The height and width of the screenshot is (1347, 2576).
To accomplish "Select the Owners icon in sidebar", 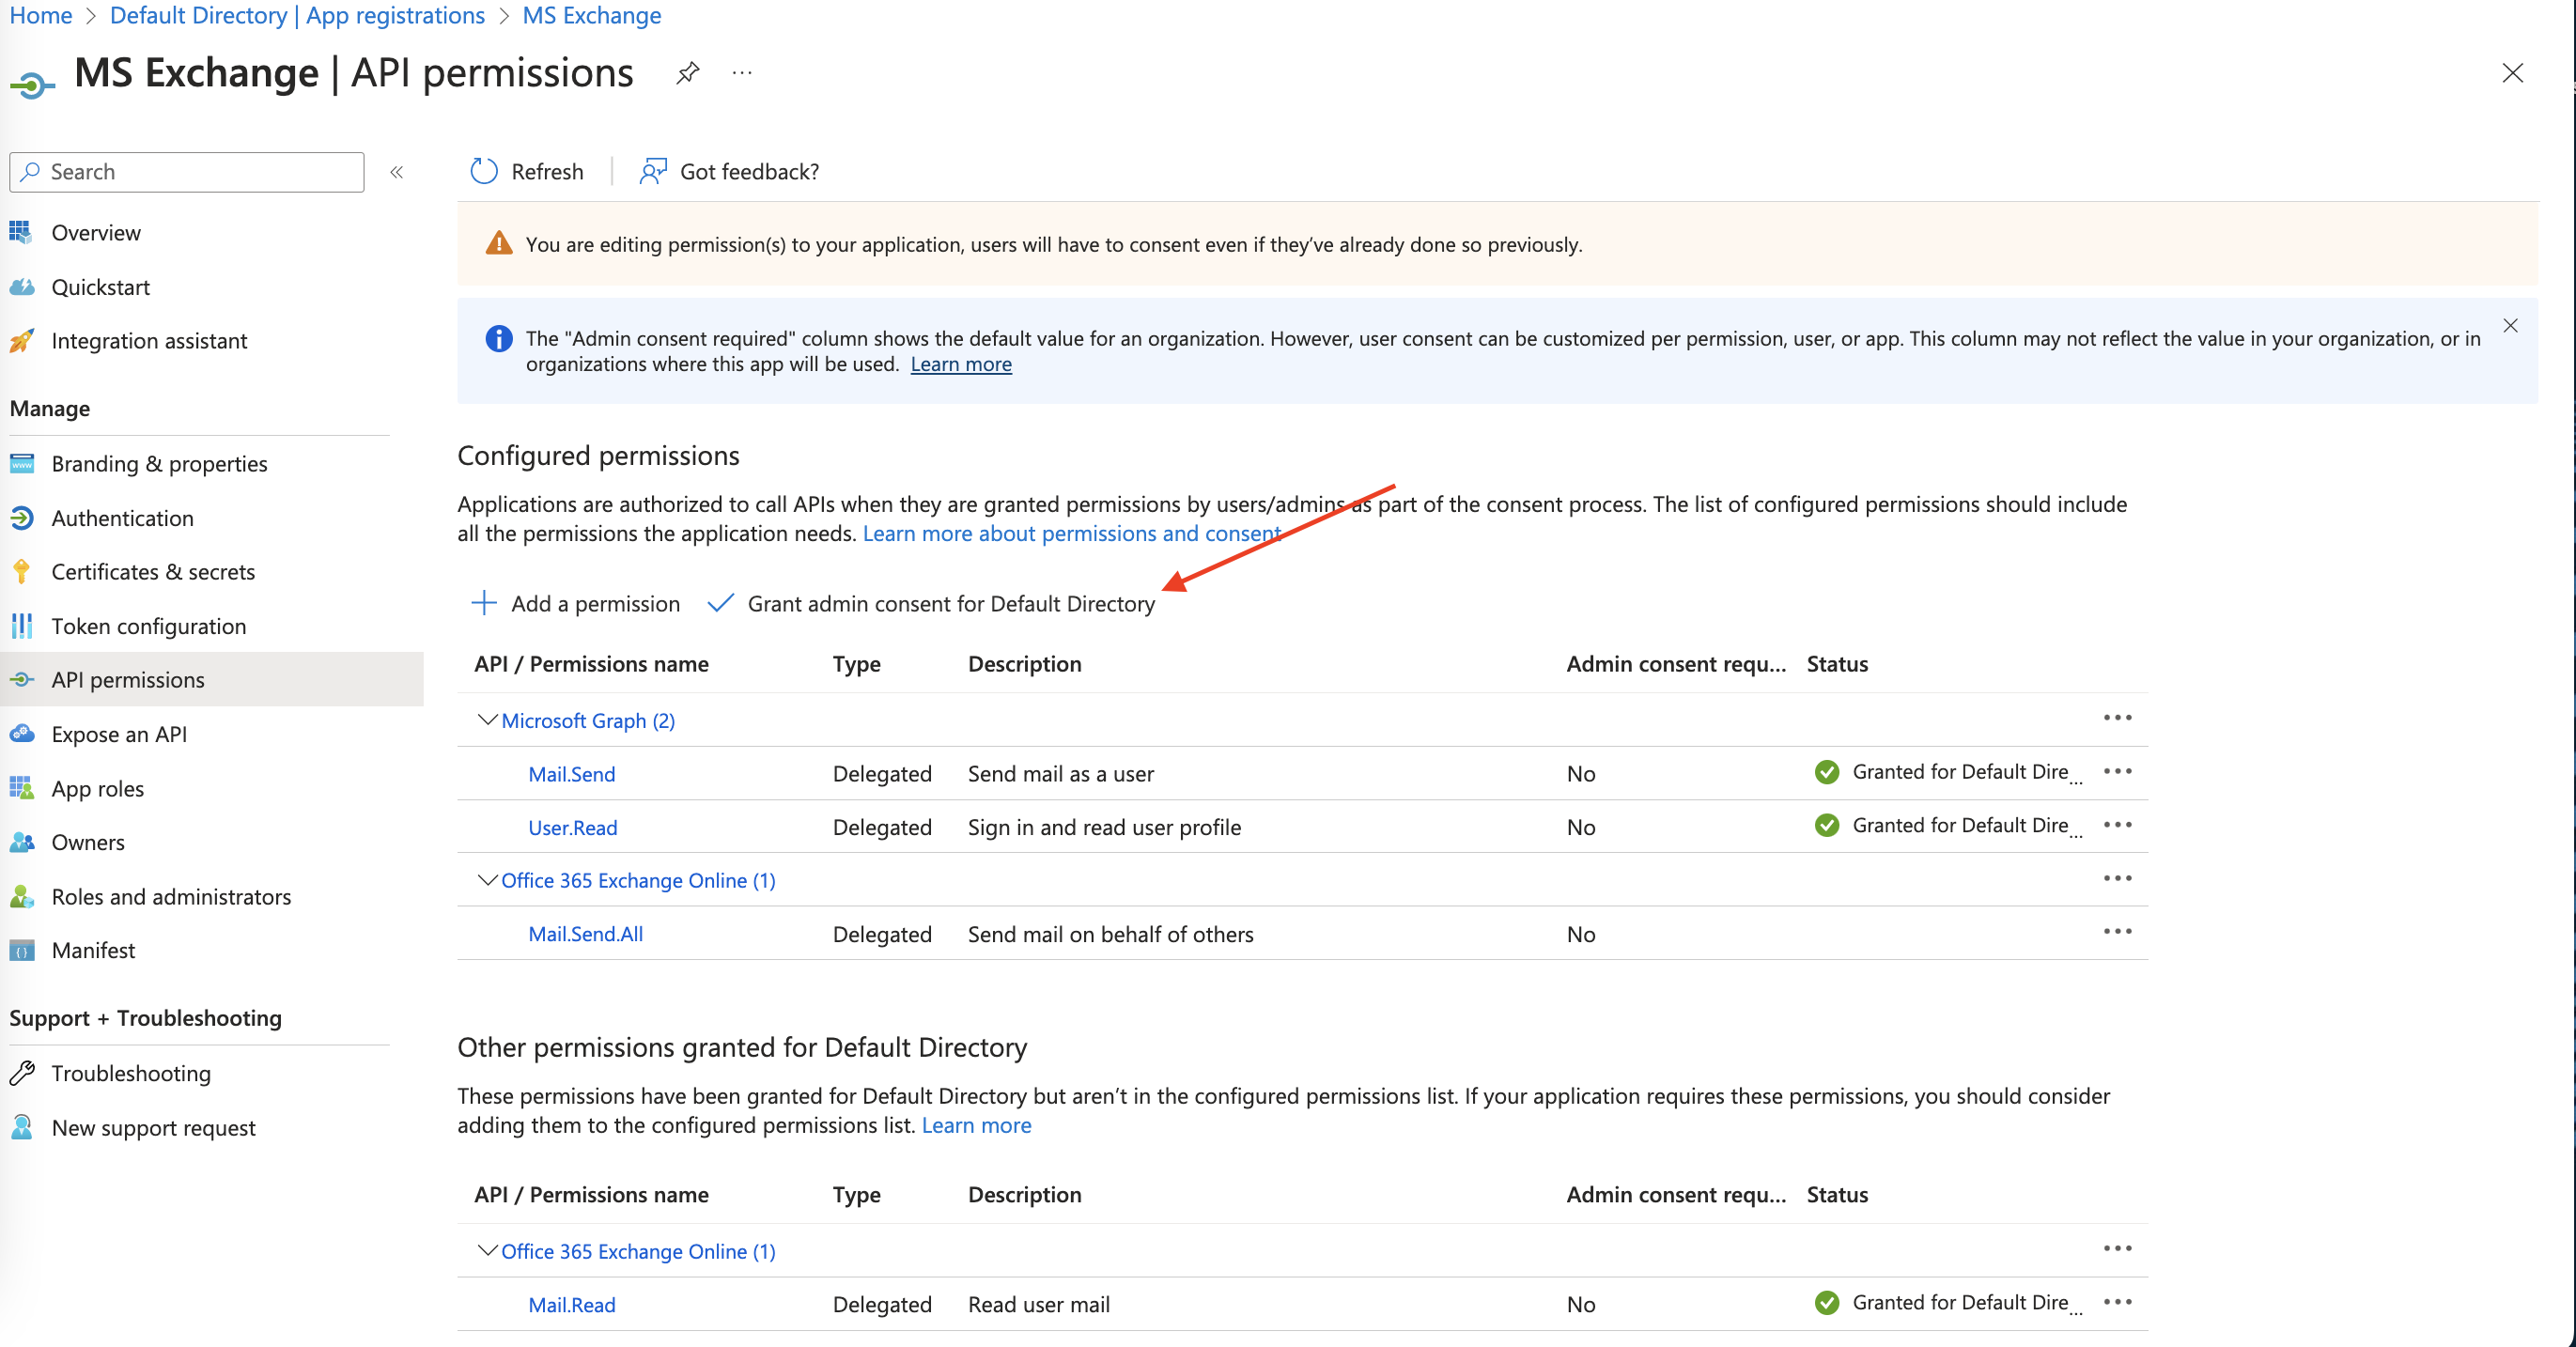I will tap(21, 842).
